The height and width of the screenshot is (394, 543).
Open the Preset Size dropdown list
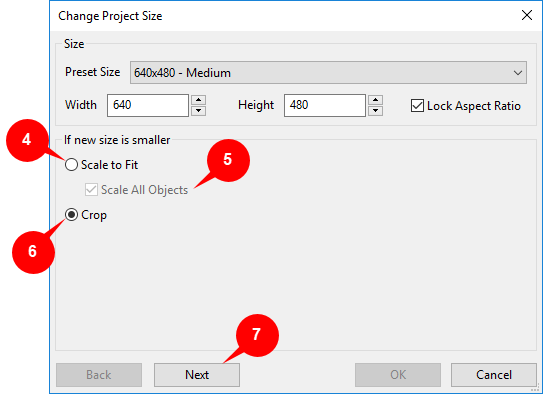(328, 73)
